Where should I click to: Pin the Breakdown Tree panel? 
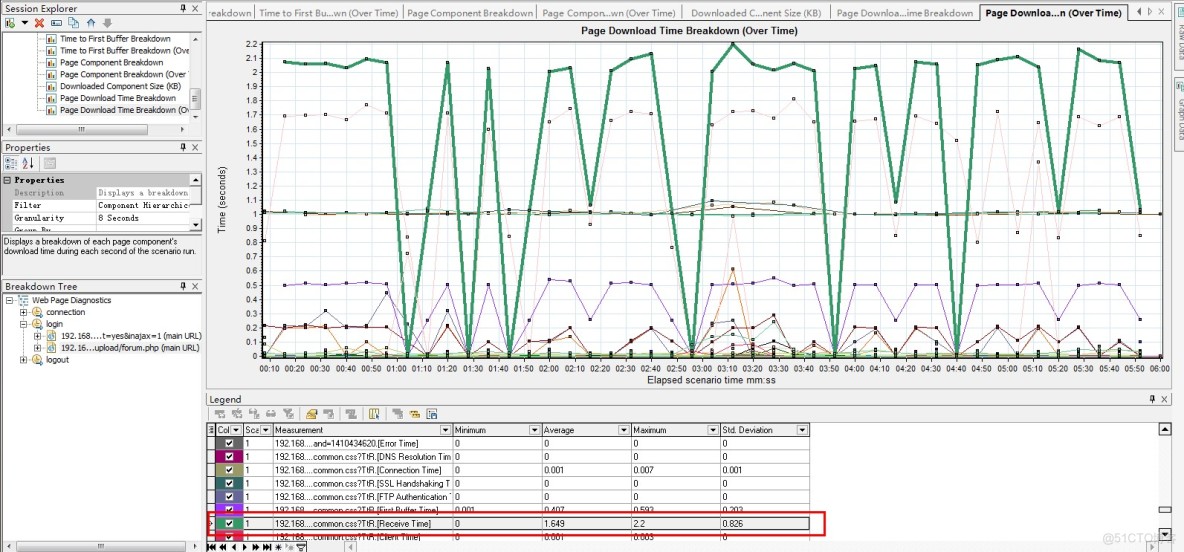(182, 286)
